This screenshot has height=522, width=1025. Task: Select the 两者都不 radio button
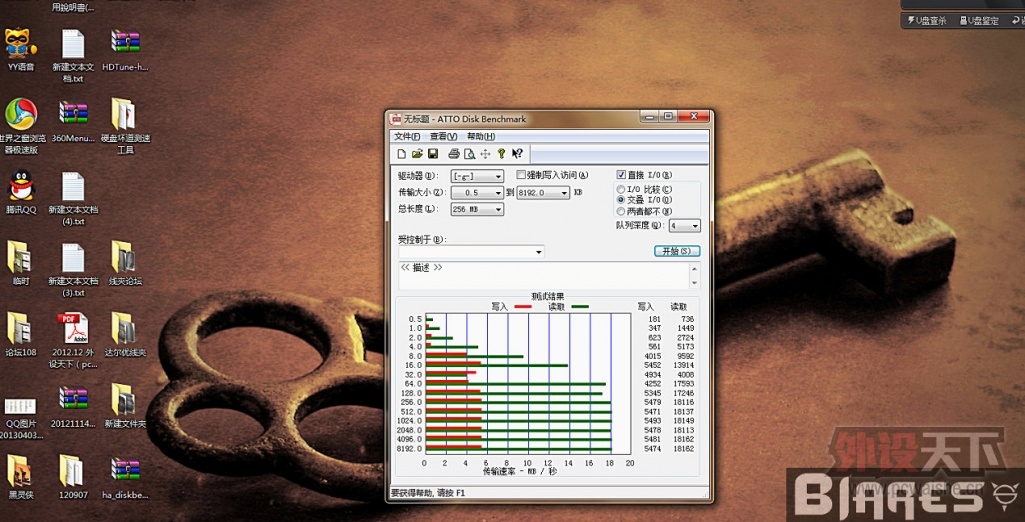[620, 211]
